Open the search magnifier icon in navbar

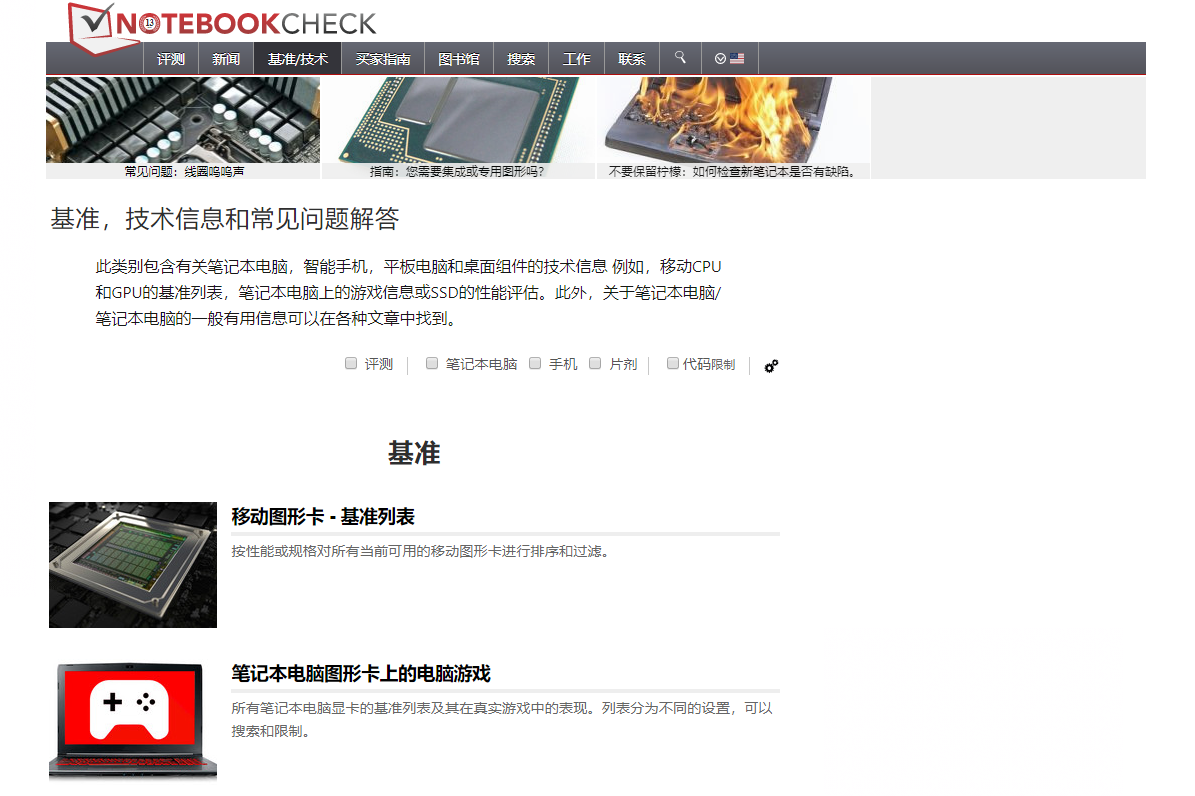pos(680,58)
